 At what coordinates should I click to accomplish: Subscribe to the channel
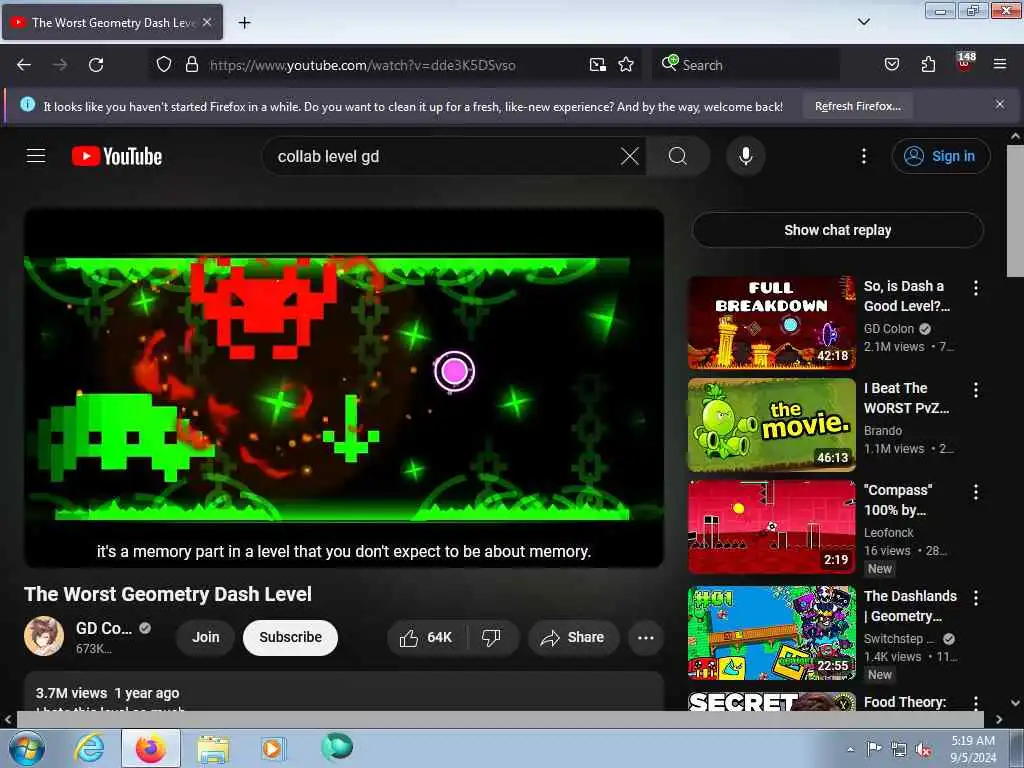coord(290,637)
